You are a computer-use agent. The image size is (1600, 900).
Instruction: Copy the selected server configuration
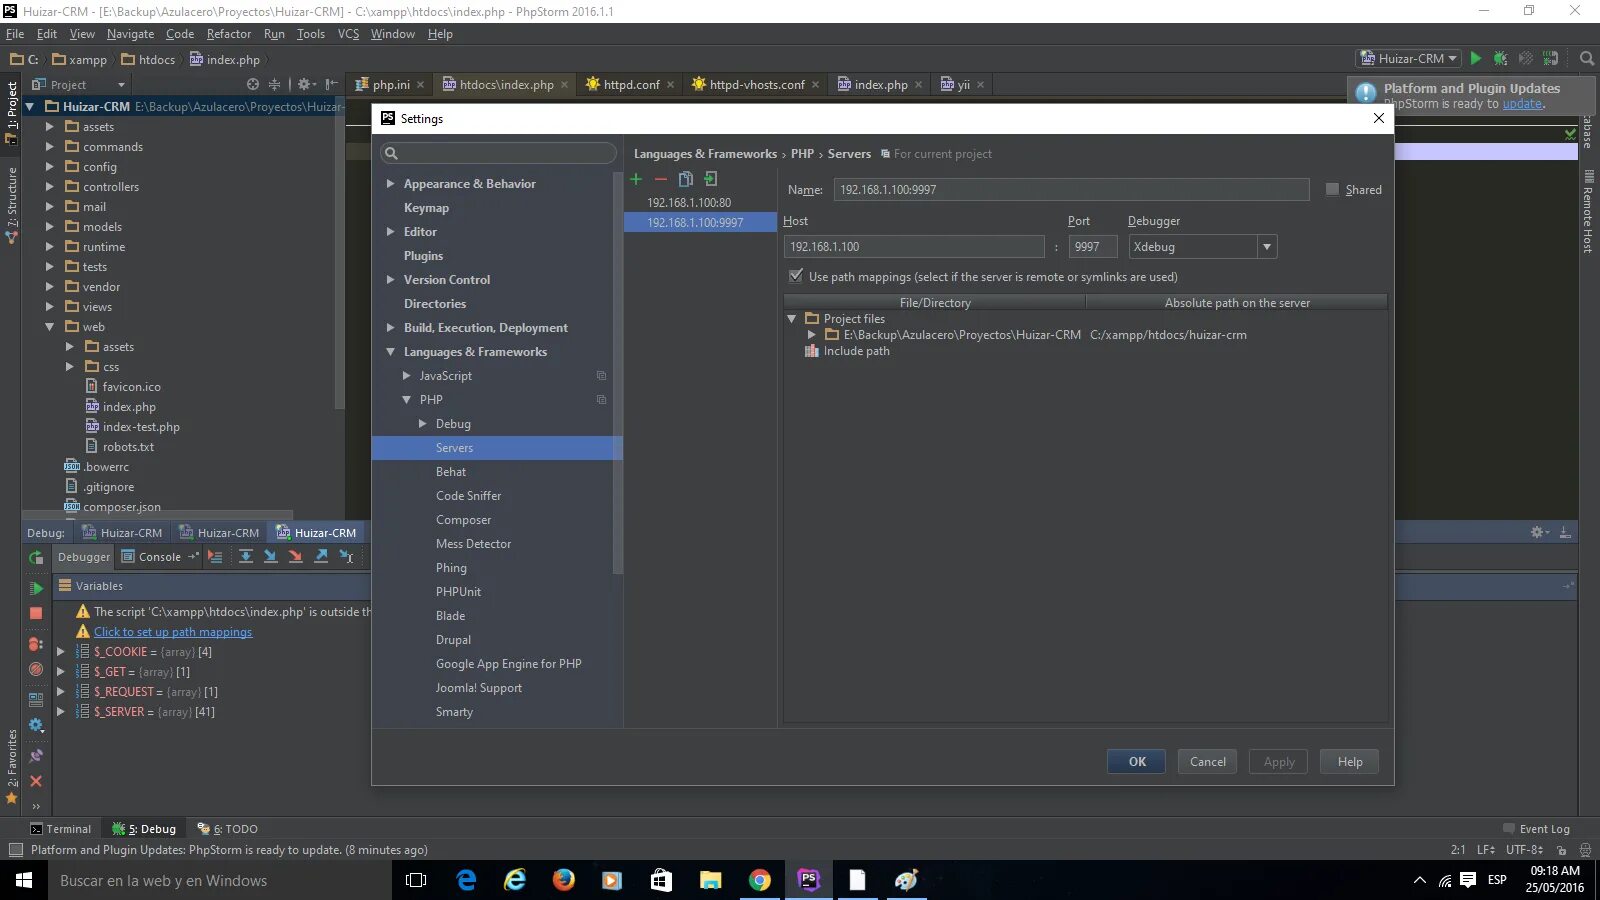[x=686, y=179]
